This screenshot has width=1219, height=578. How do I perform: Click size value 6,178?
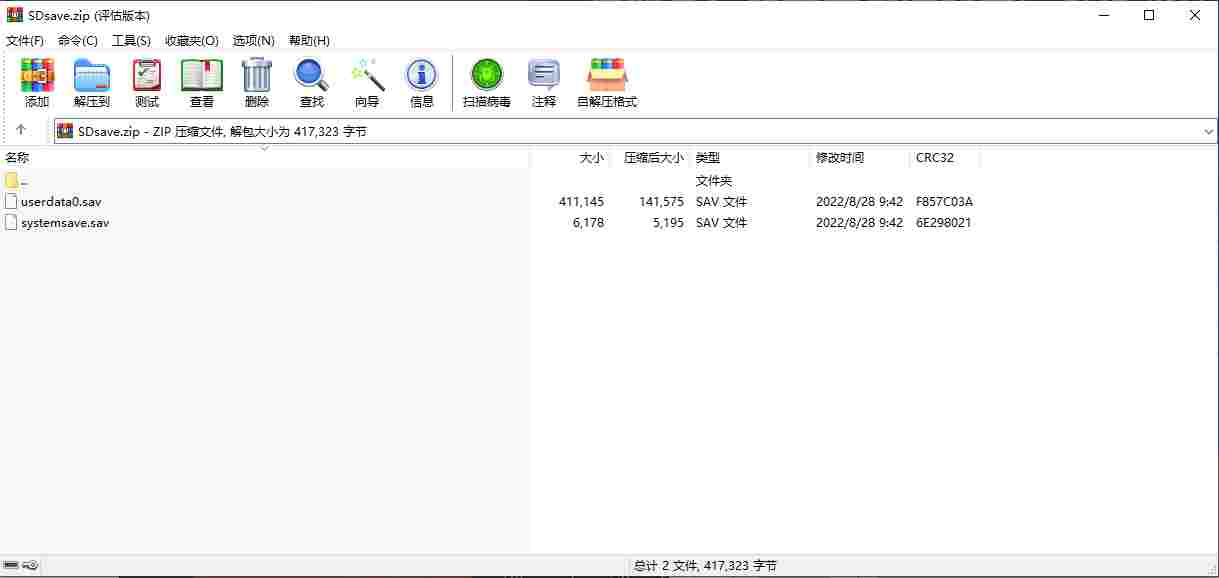coord(588,223)
